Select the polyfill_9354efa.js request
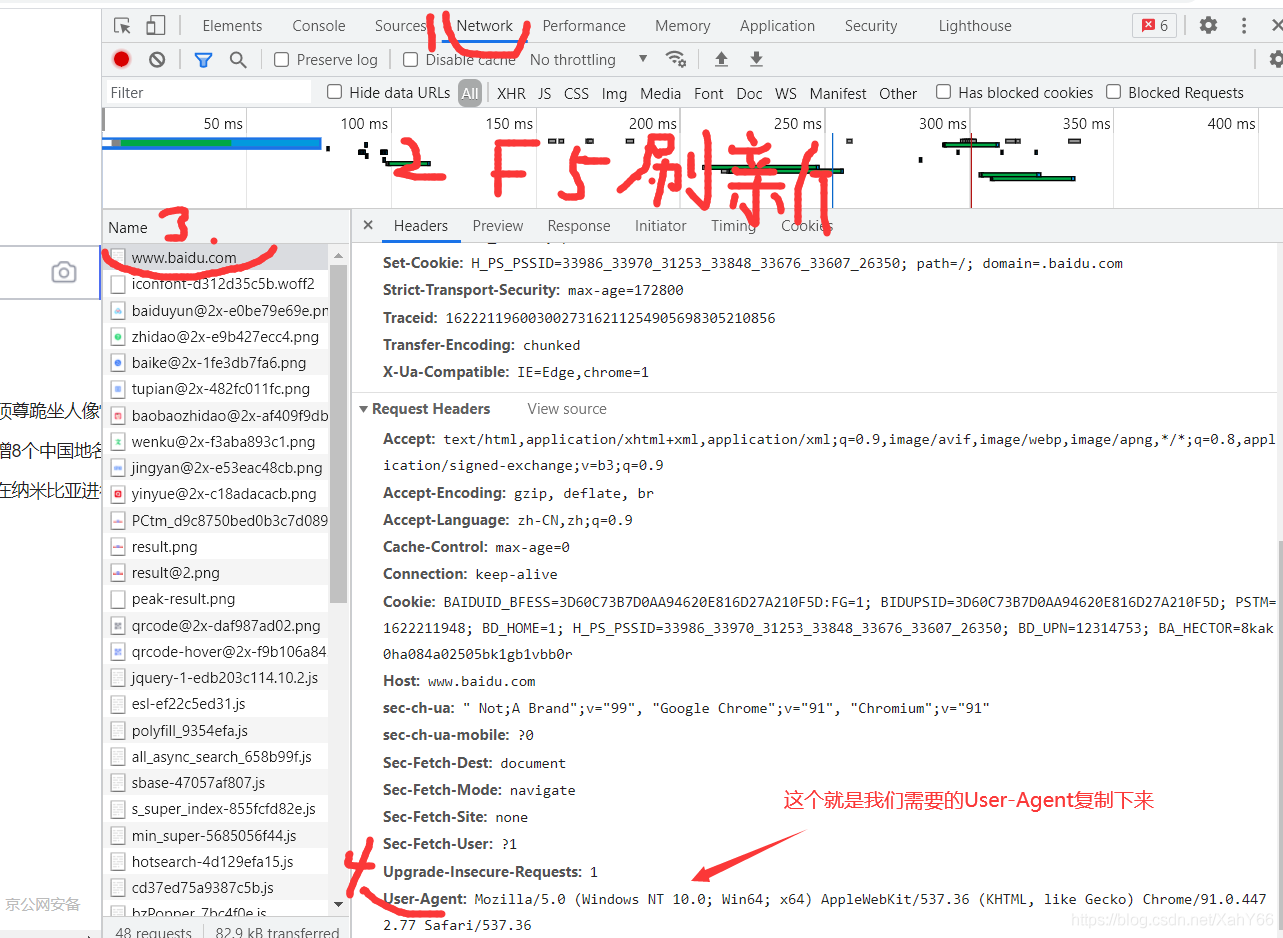Image resolution: width=1283 pixels, height=938 pixels. point(215,731)
